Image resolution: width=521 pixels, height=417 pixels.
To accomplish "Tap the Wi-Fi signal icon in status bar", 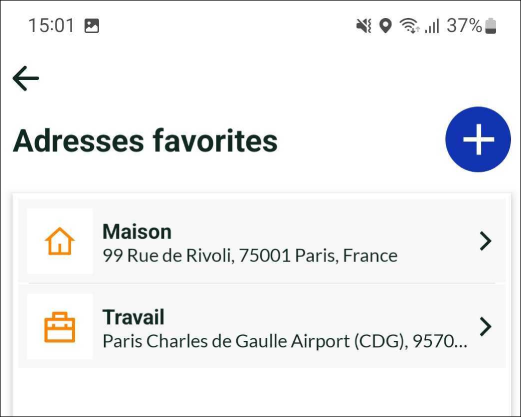I will pos(409,26).
